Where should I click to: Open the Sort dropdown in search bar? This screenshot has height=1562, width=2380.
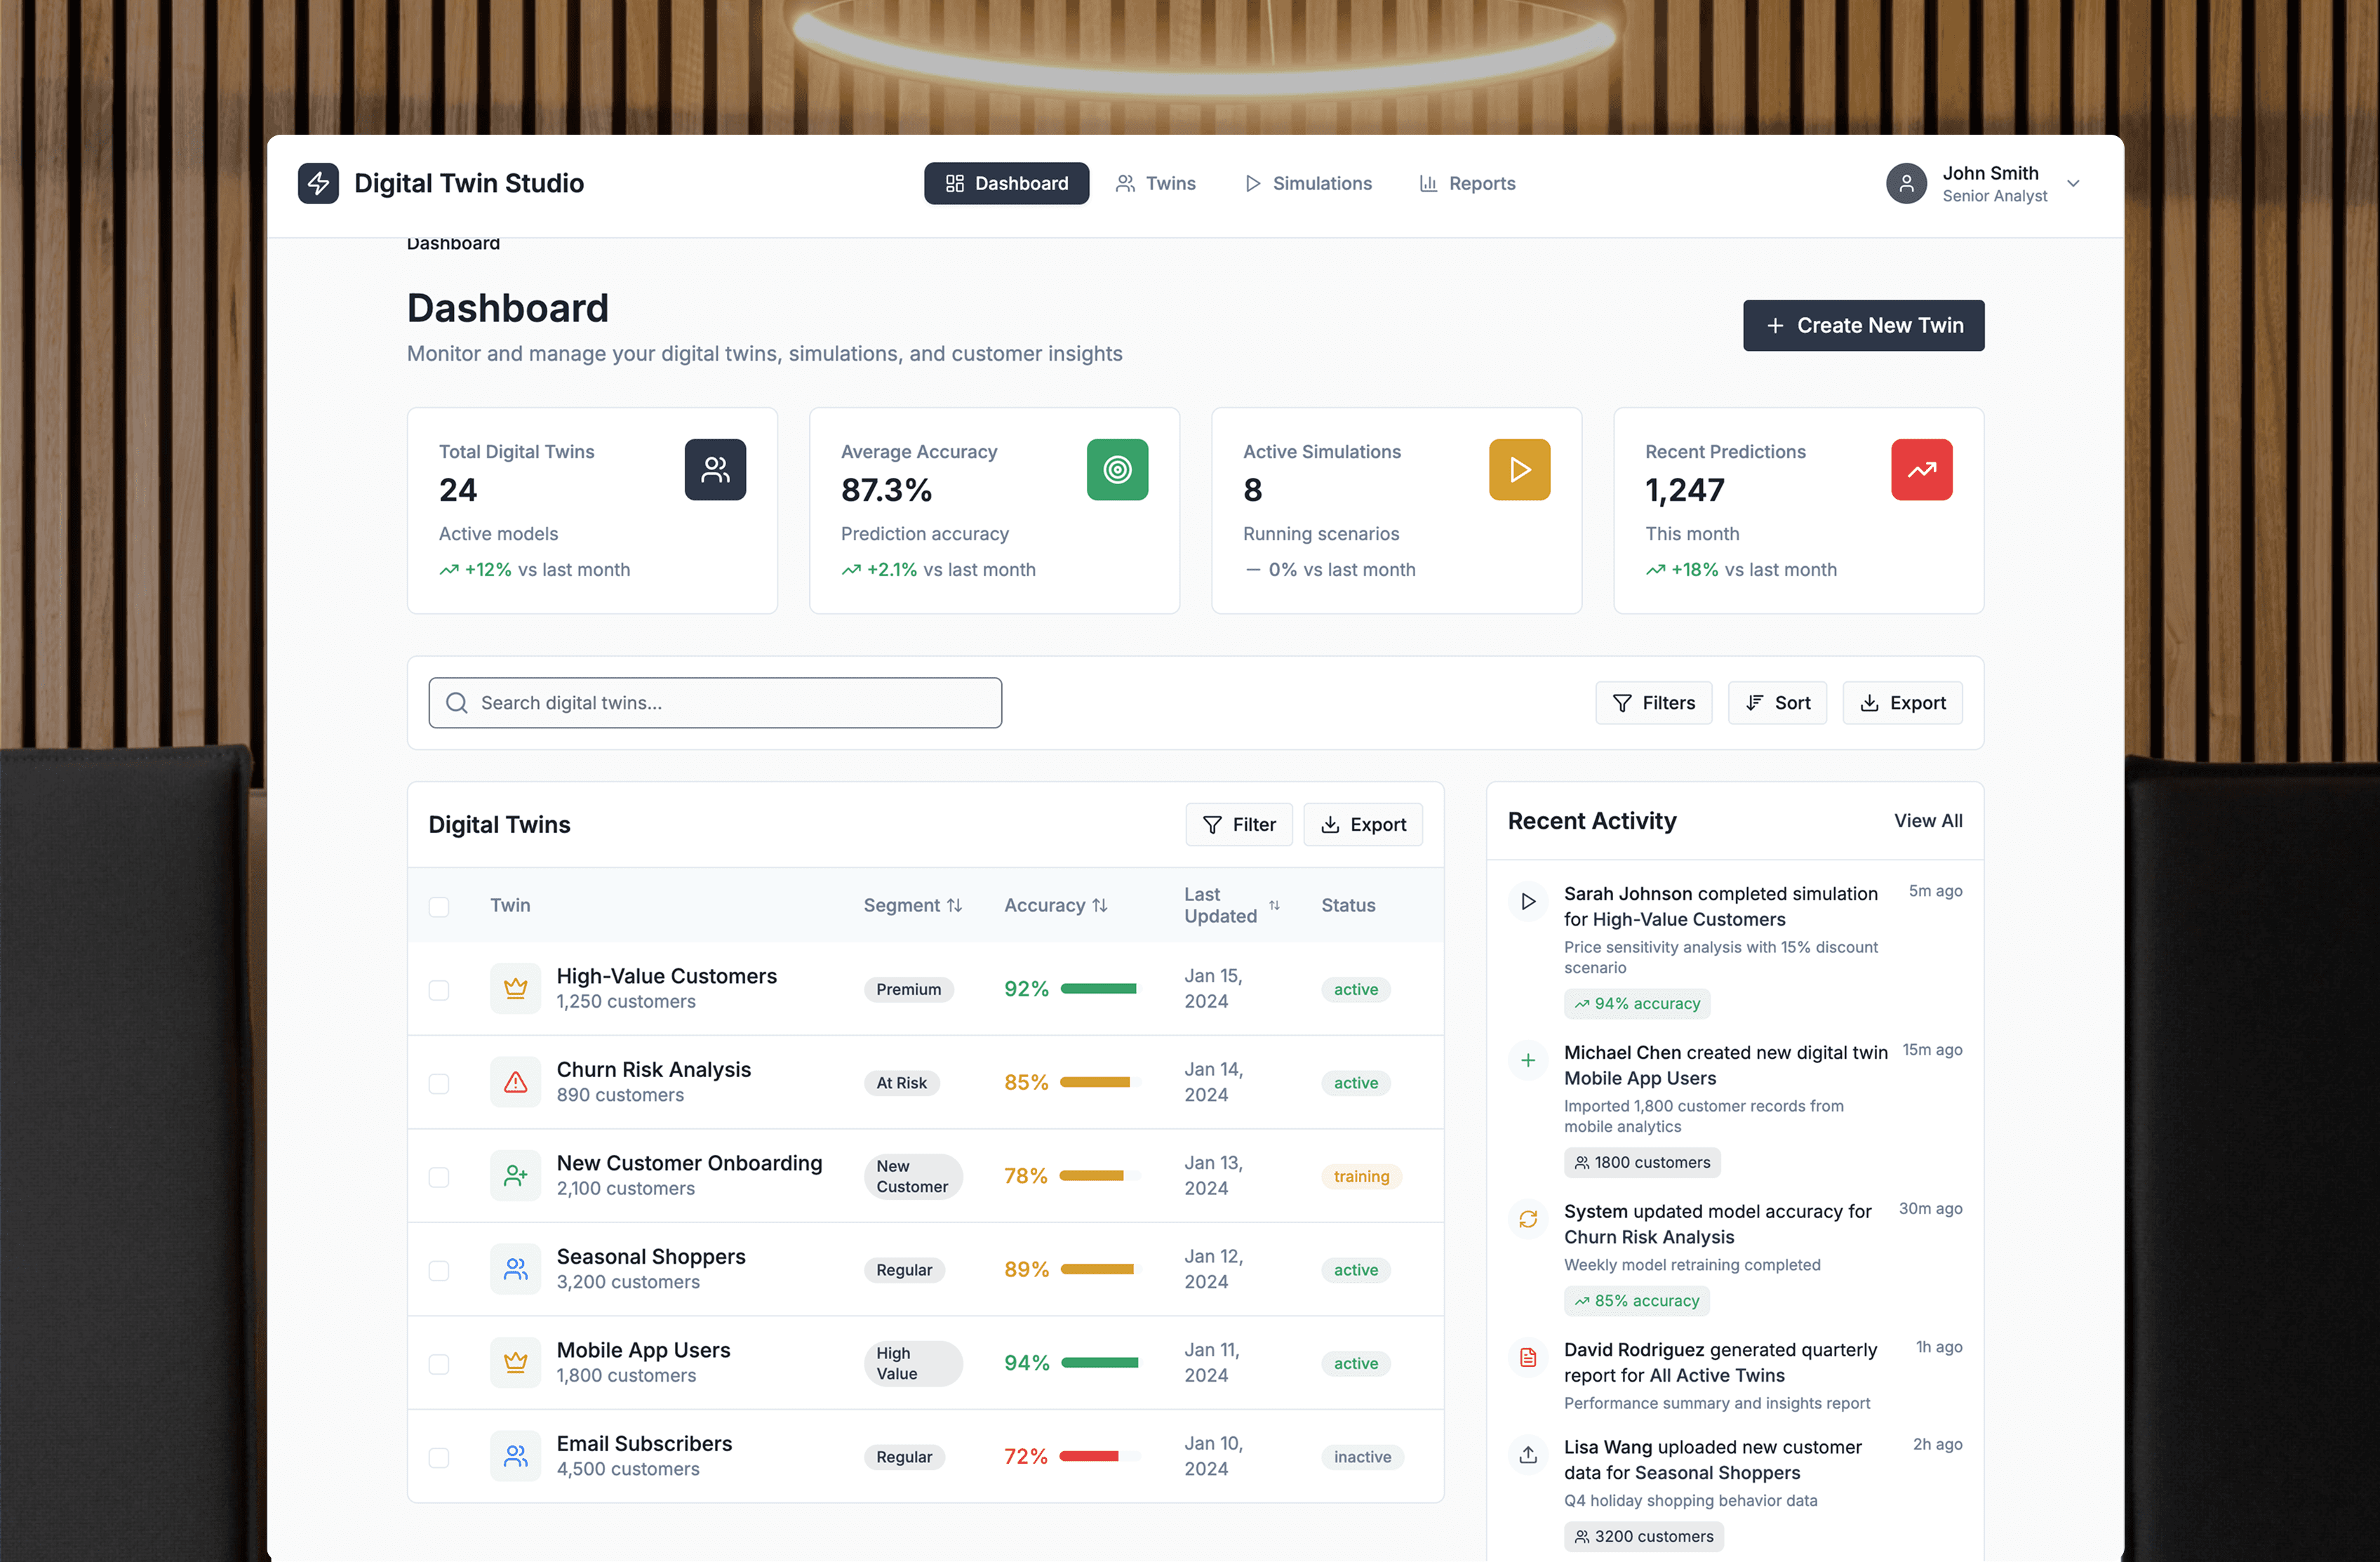[x=1777, y=703]
